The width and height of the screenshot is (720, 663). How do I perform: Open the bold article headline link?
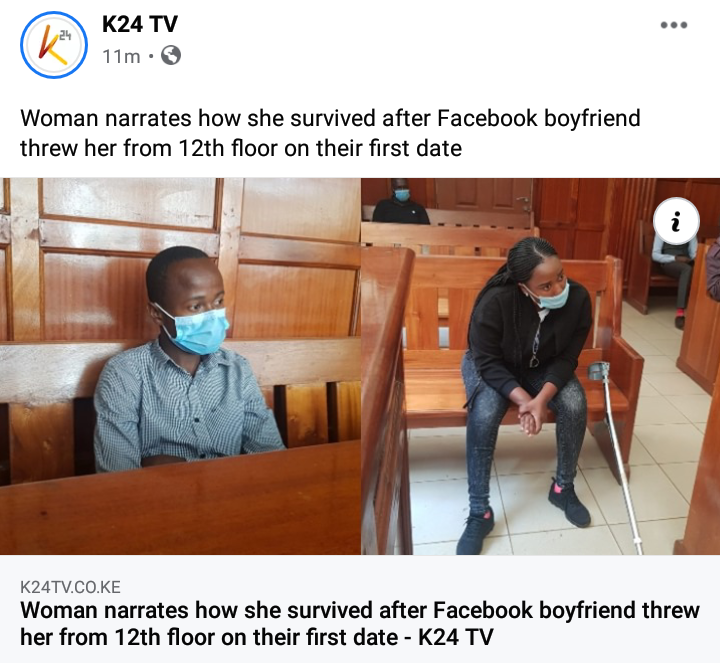[360, 624]
